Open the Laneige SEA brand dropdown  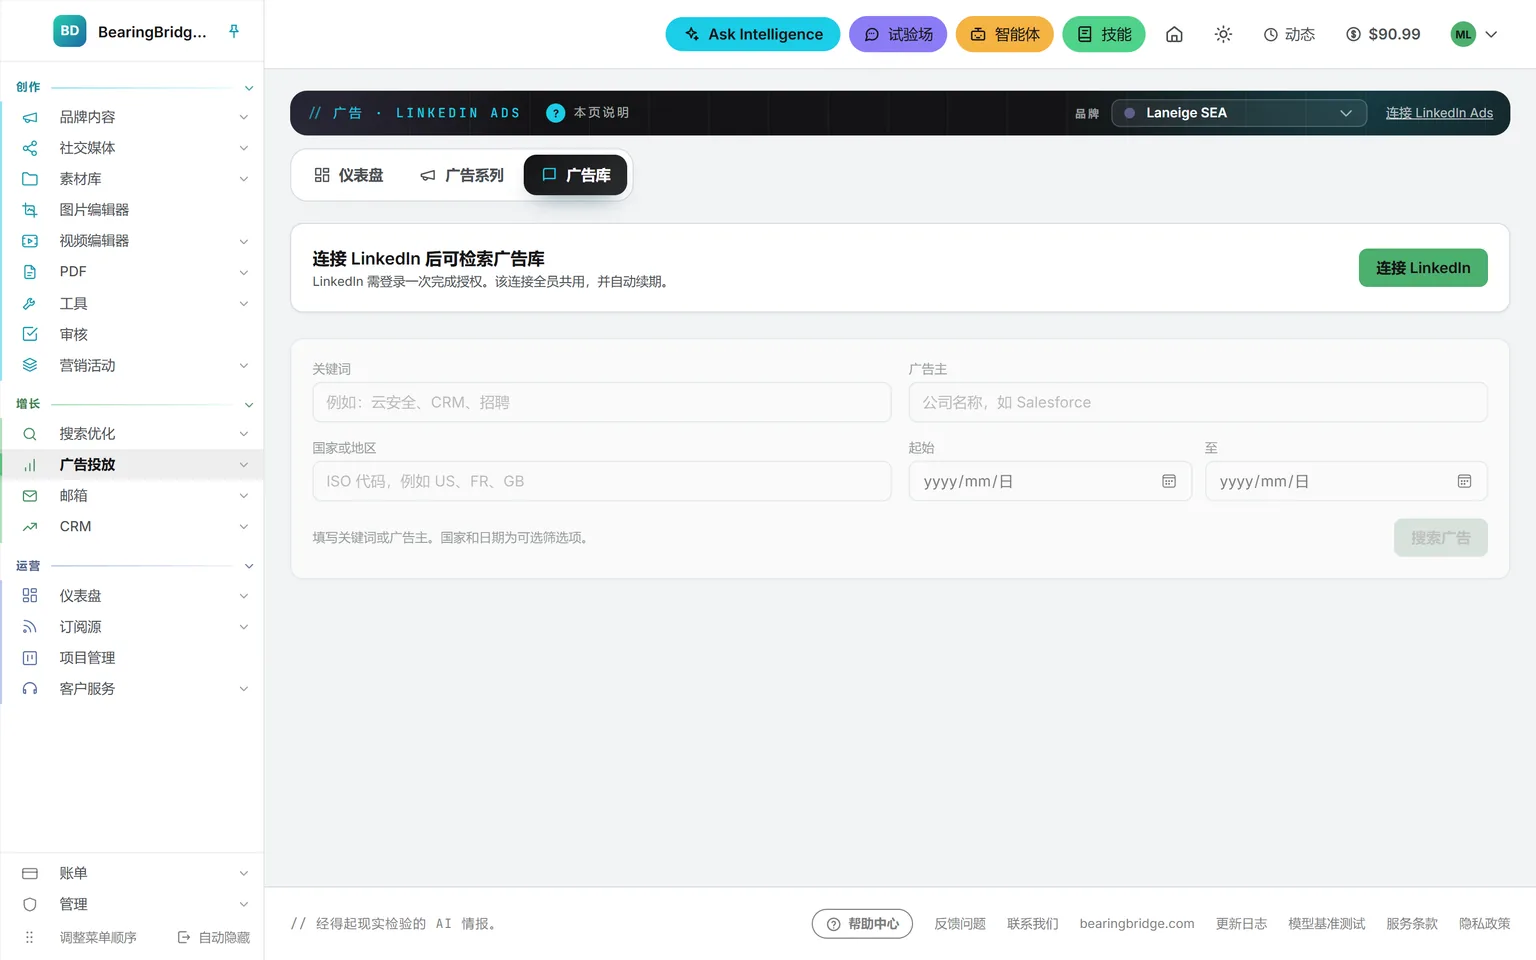(x=1239, y=113)
